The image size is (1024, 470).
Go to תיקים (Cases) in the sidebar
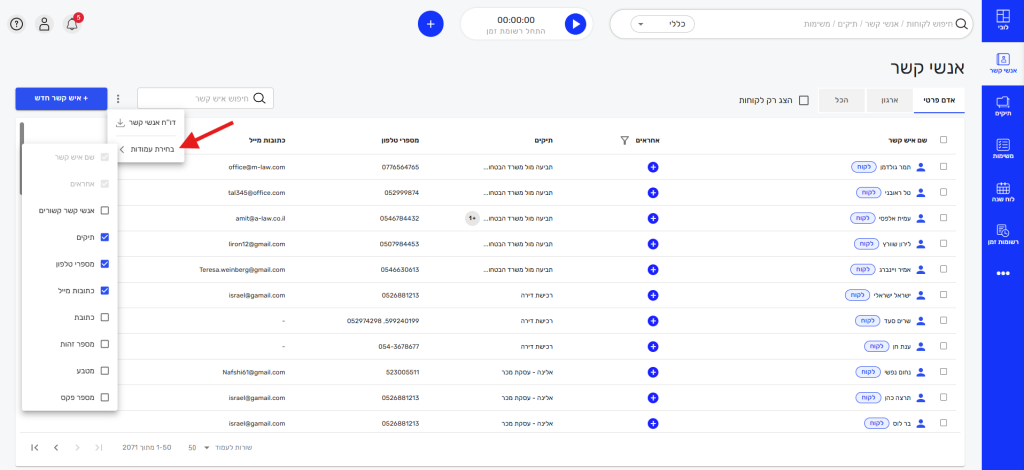[x=1003, y=106]
